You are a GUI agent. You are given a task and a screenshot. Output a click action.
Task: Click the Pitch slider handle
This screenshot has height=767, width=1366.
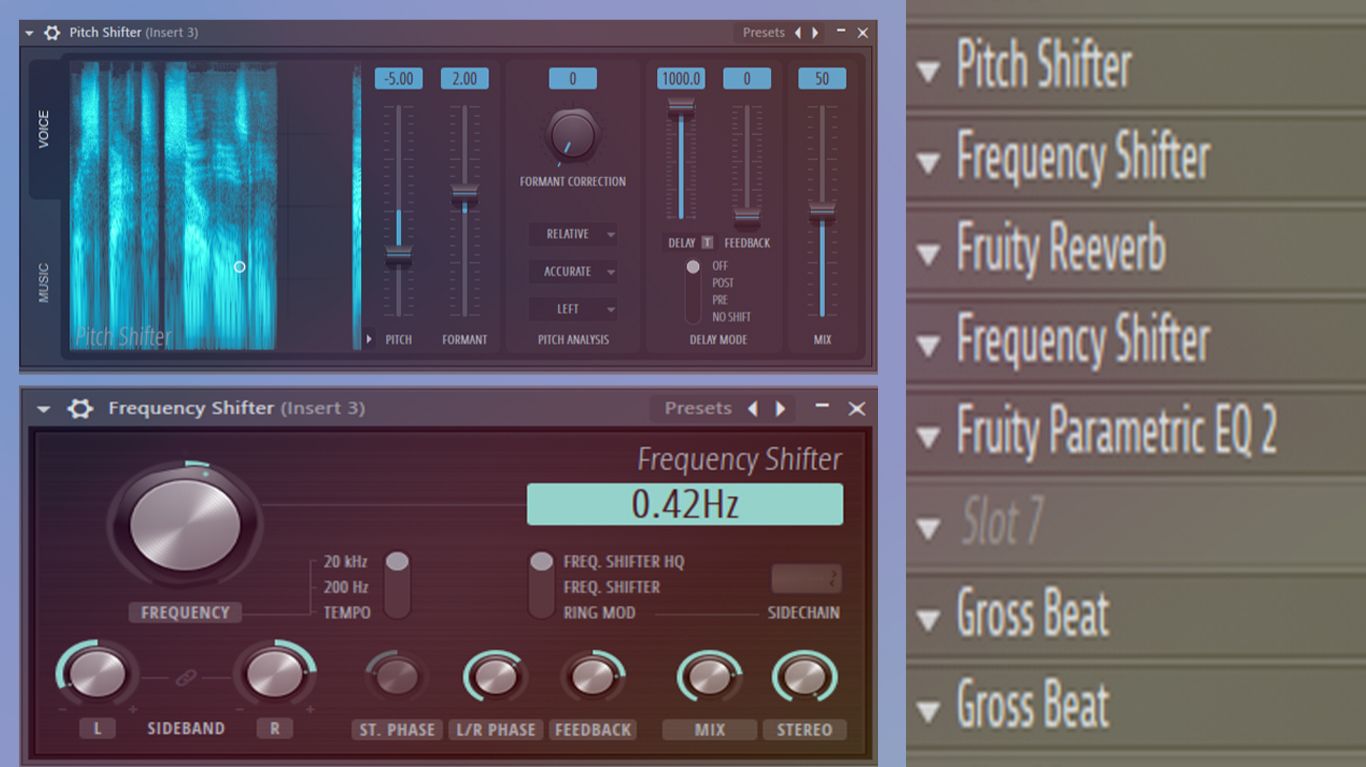[399, 255]
